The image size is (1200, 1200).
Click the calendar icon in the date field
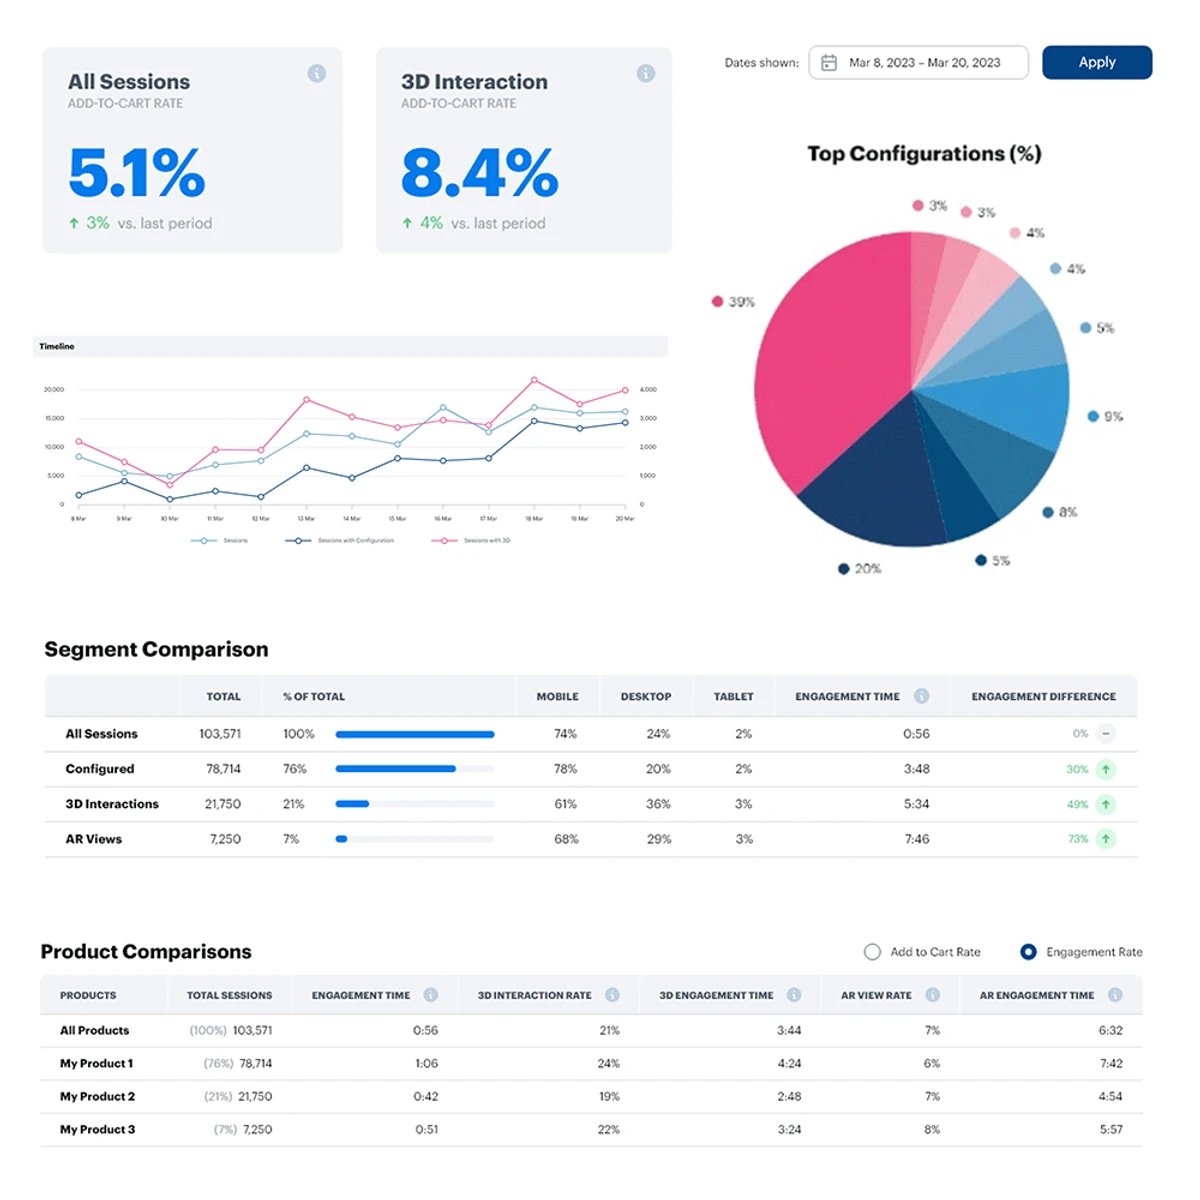click(828, 62)
